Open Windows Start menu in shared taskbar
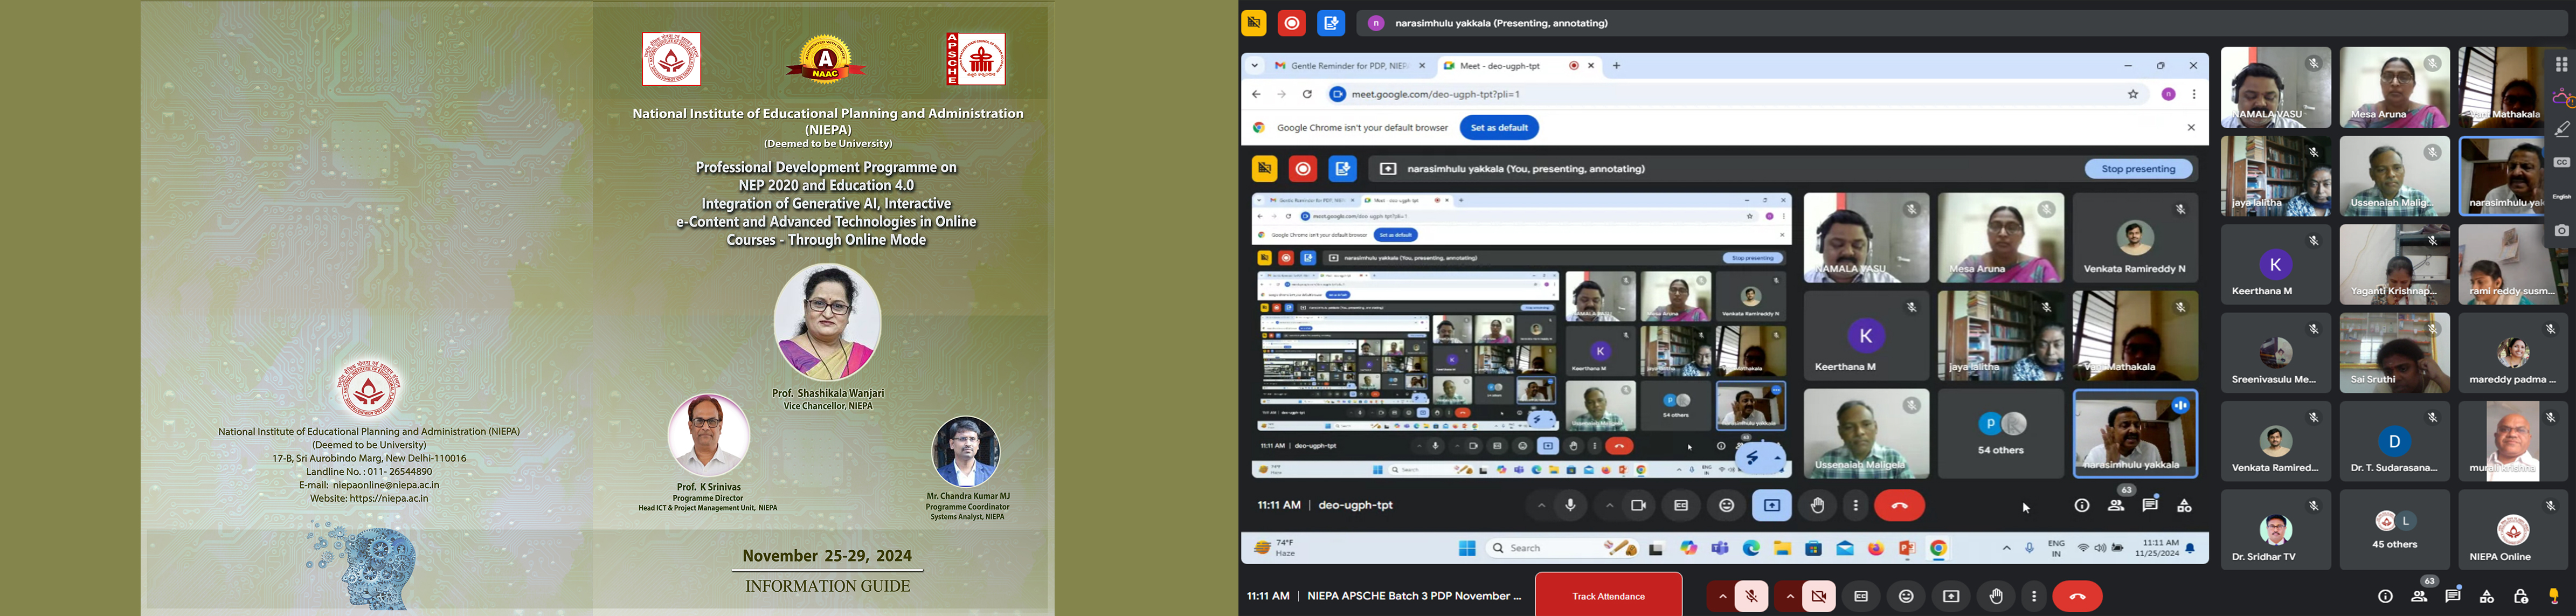This screenshot has height=616, width=2576. pyautogui.click(x=1467, y=548)
